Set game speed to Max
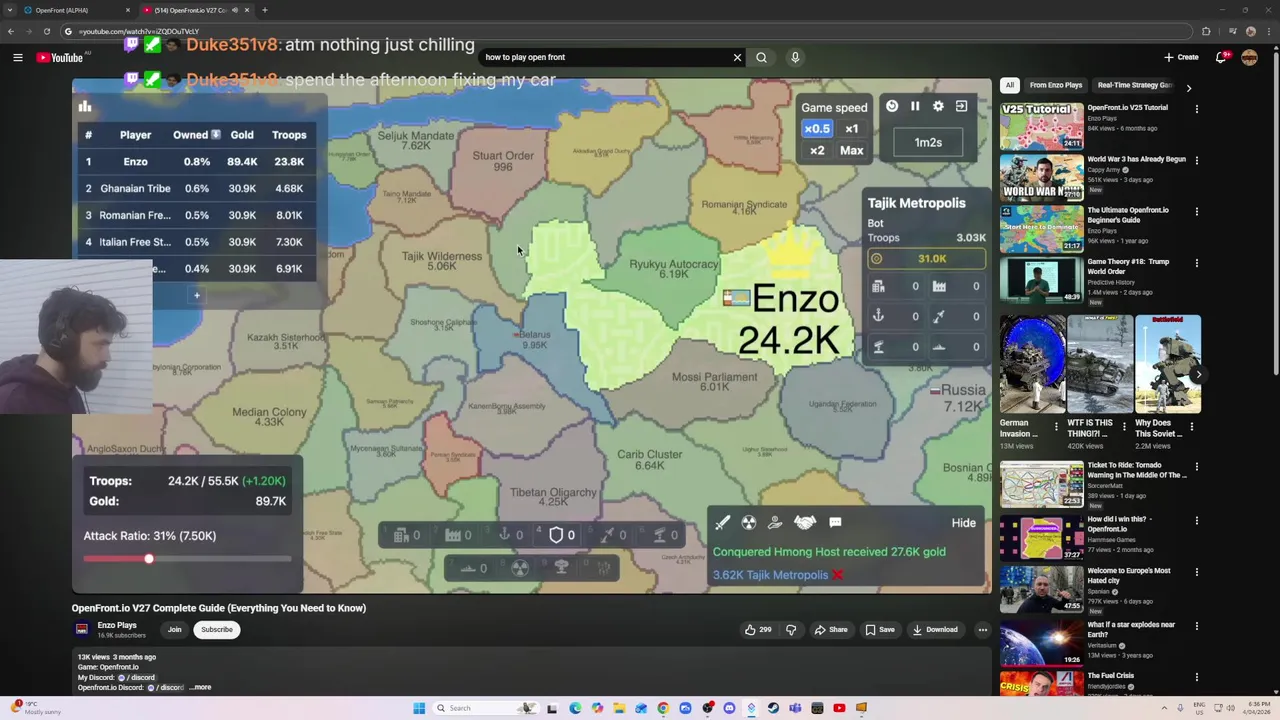 851,151
